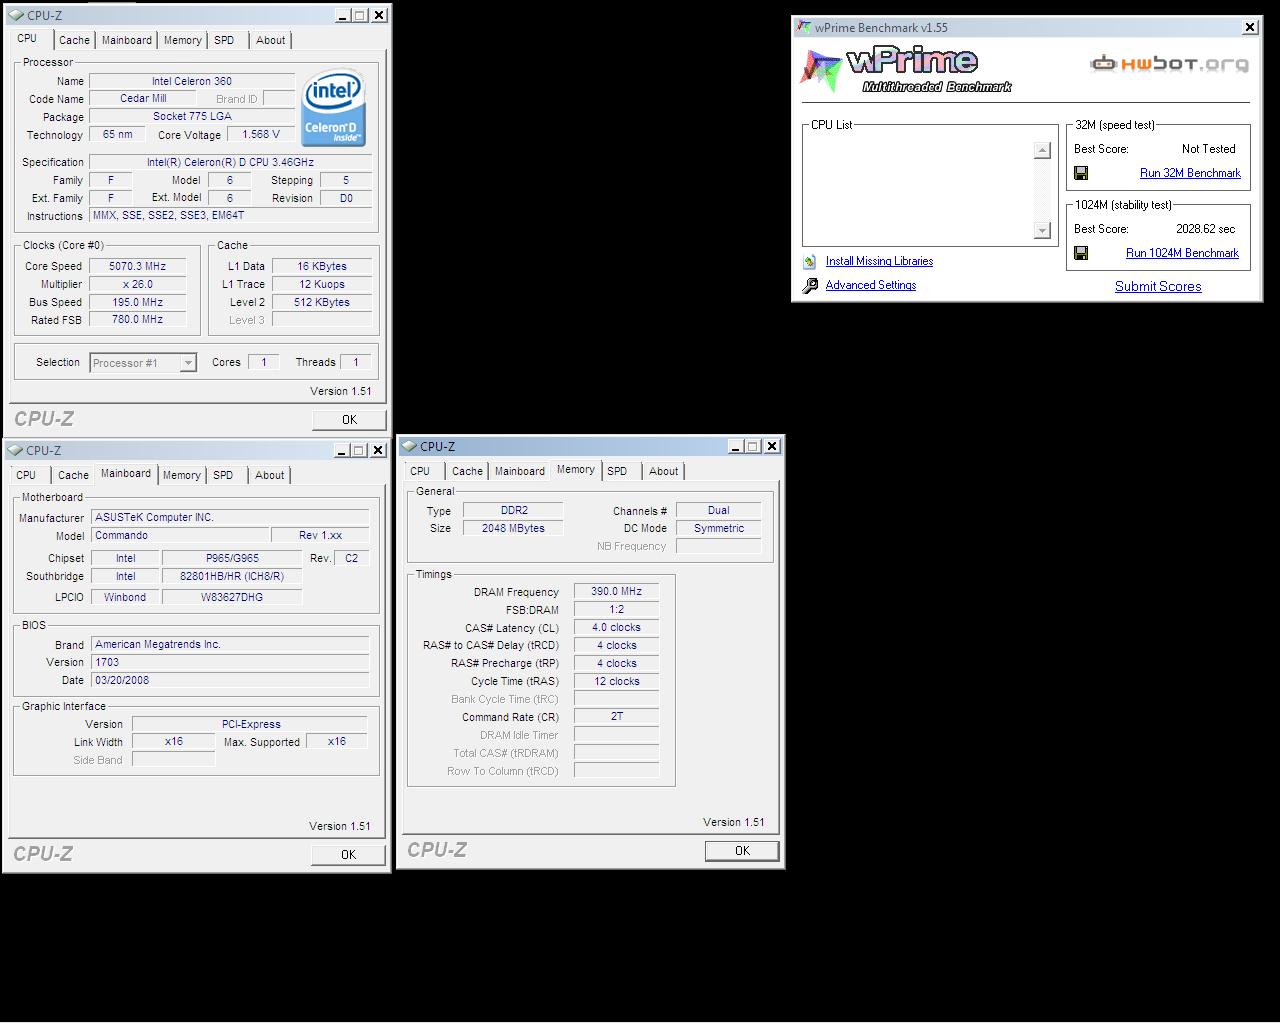Click the BIOS date 03/20/2008 field

click(230, 680)
